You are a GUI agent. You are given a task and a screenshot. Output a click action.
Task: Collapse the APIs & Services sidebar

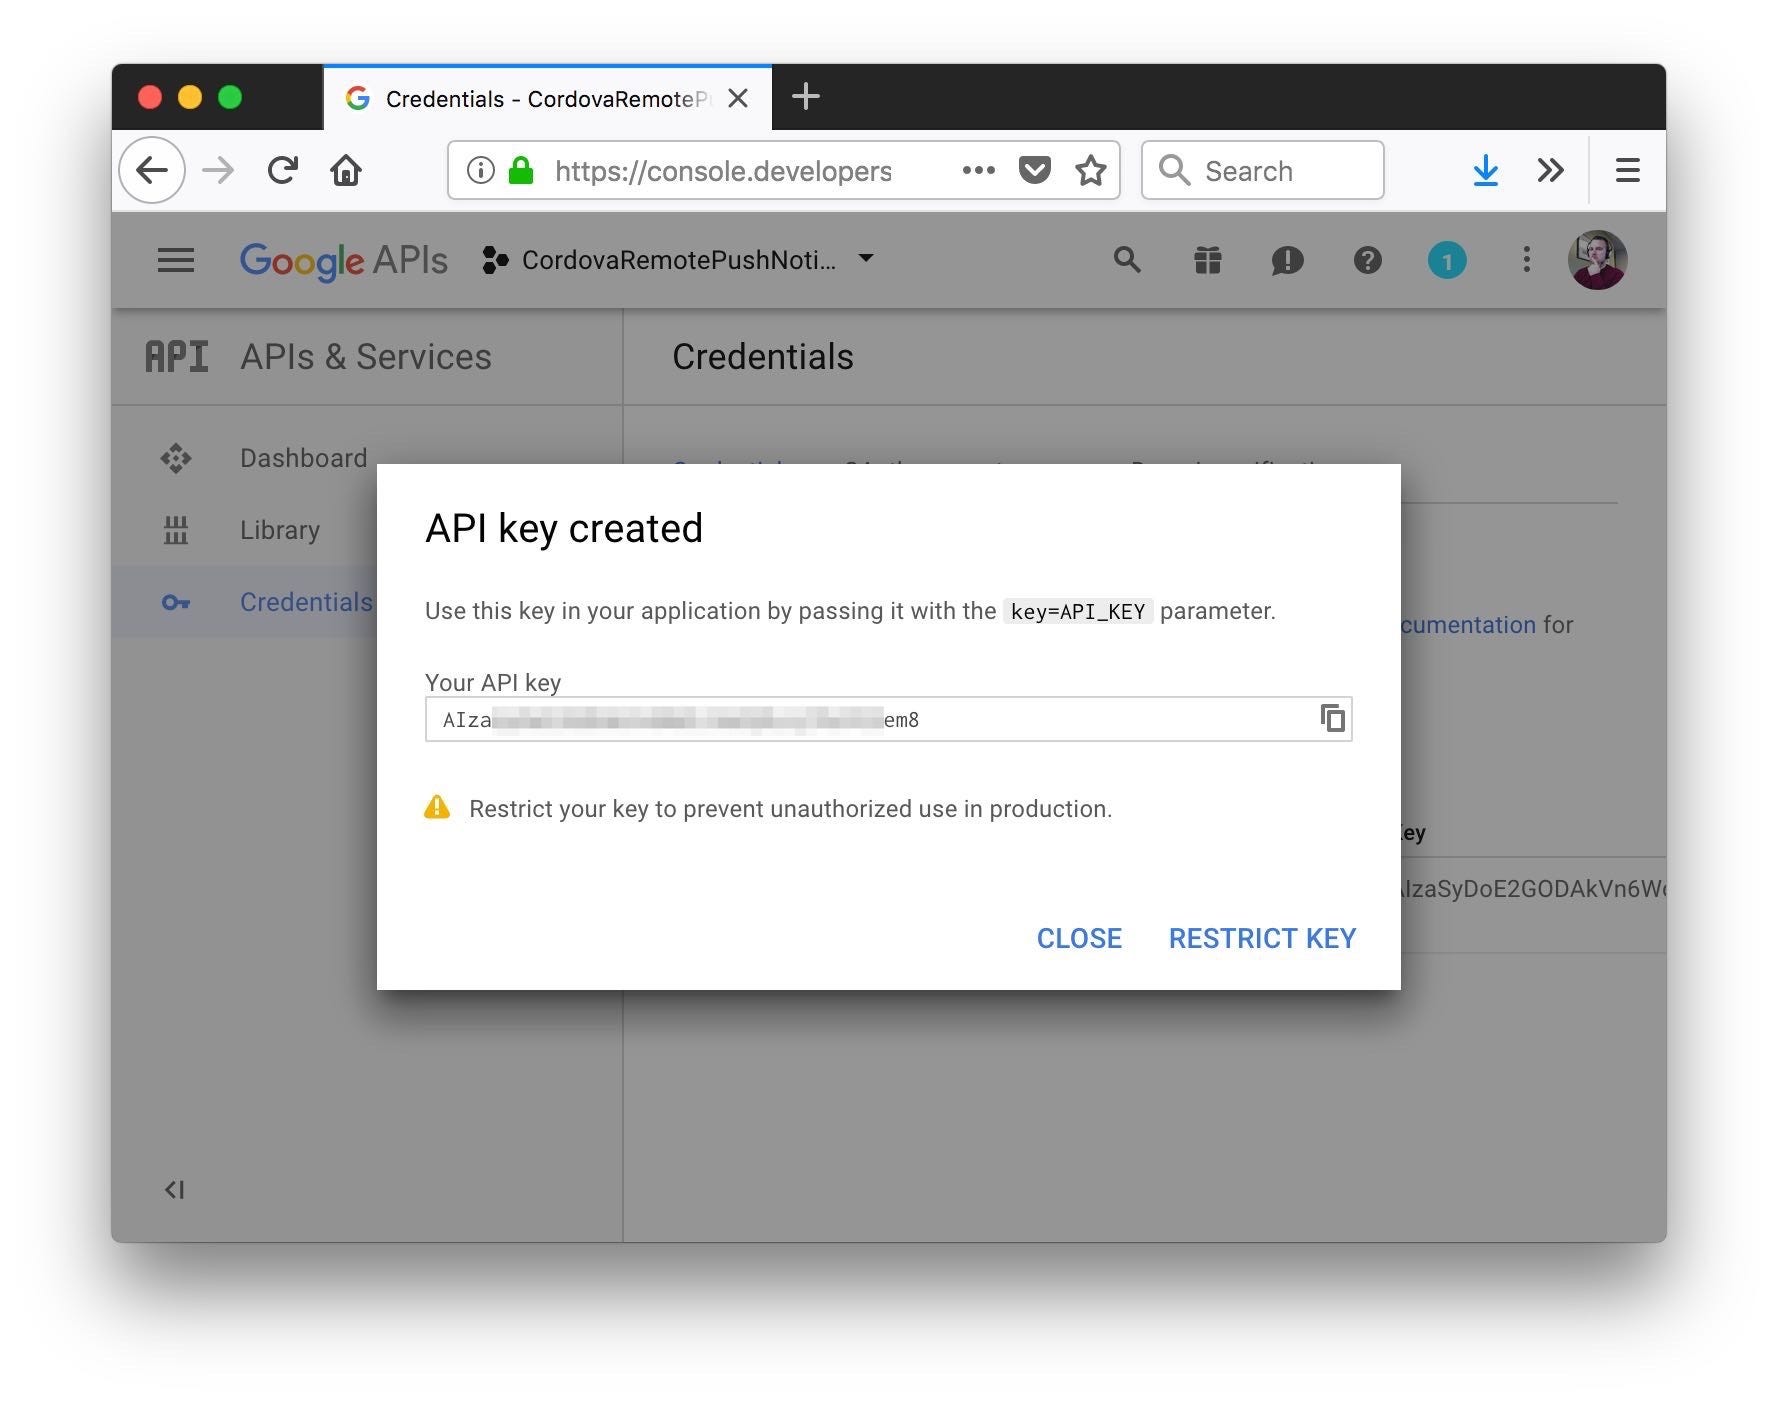[176, 1189]
